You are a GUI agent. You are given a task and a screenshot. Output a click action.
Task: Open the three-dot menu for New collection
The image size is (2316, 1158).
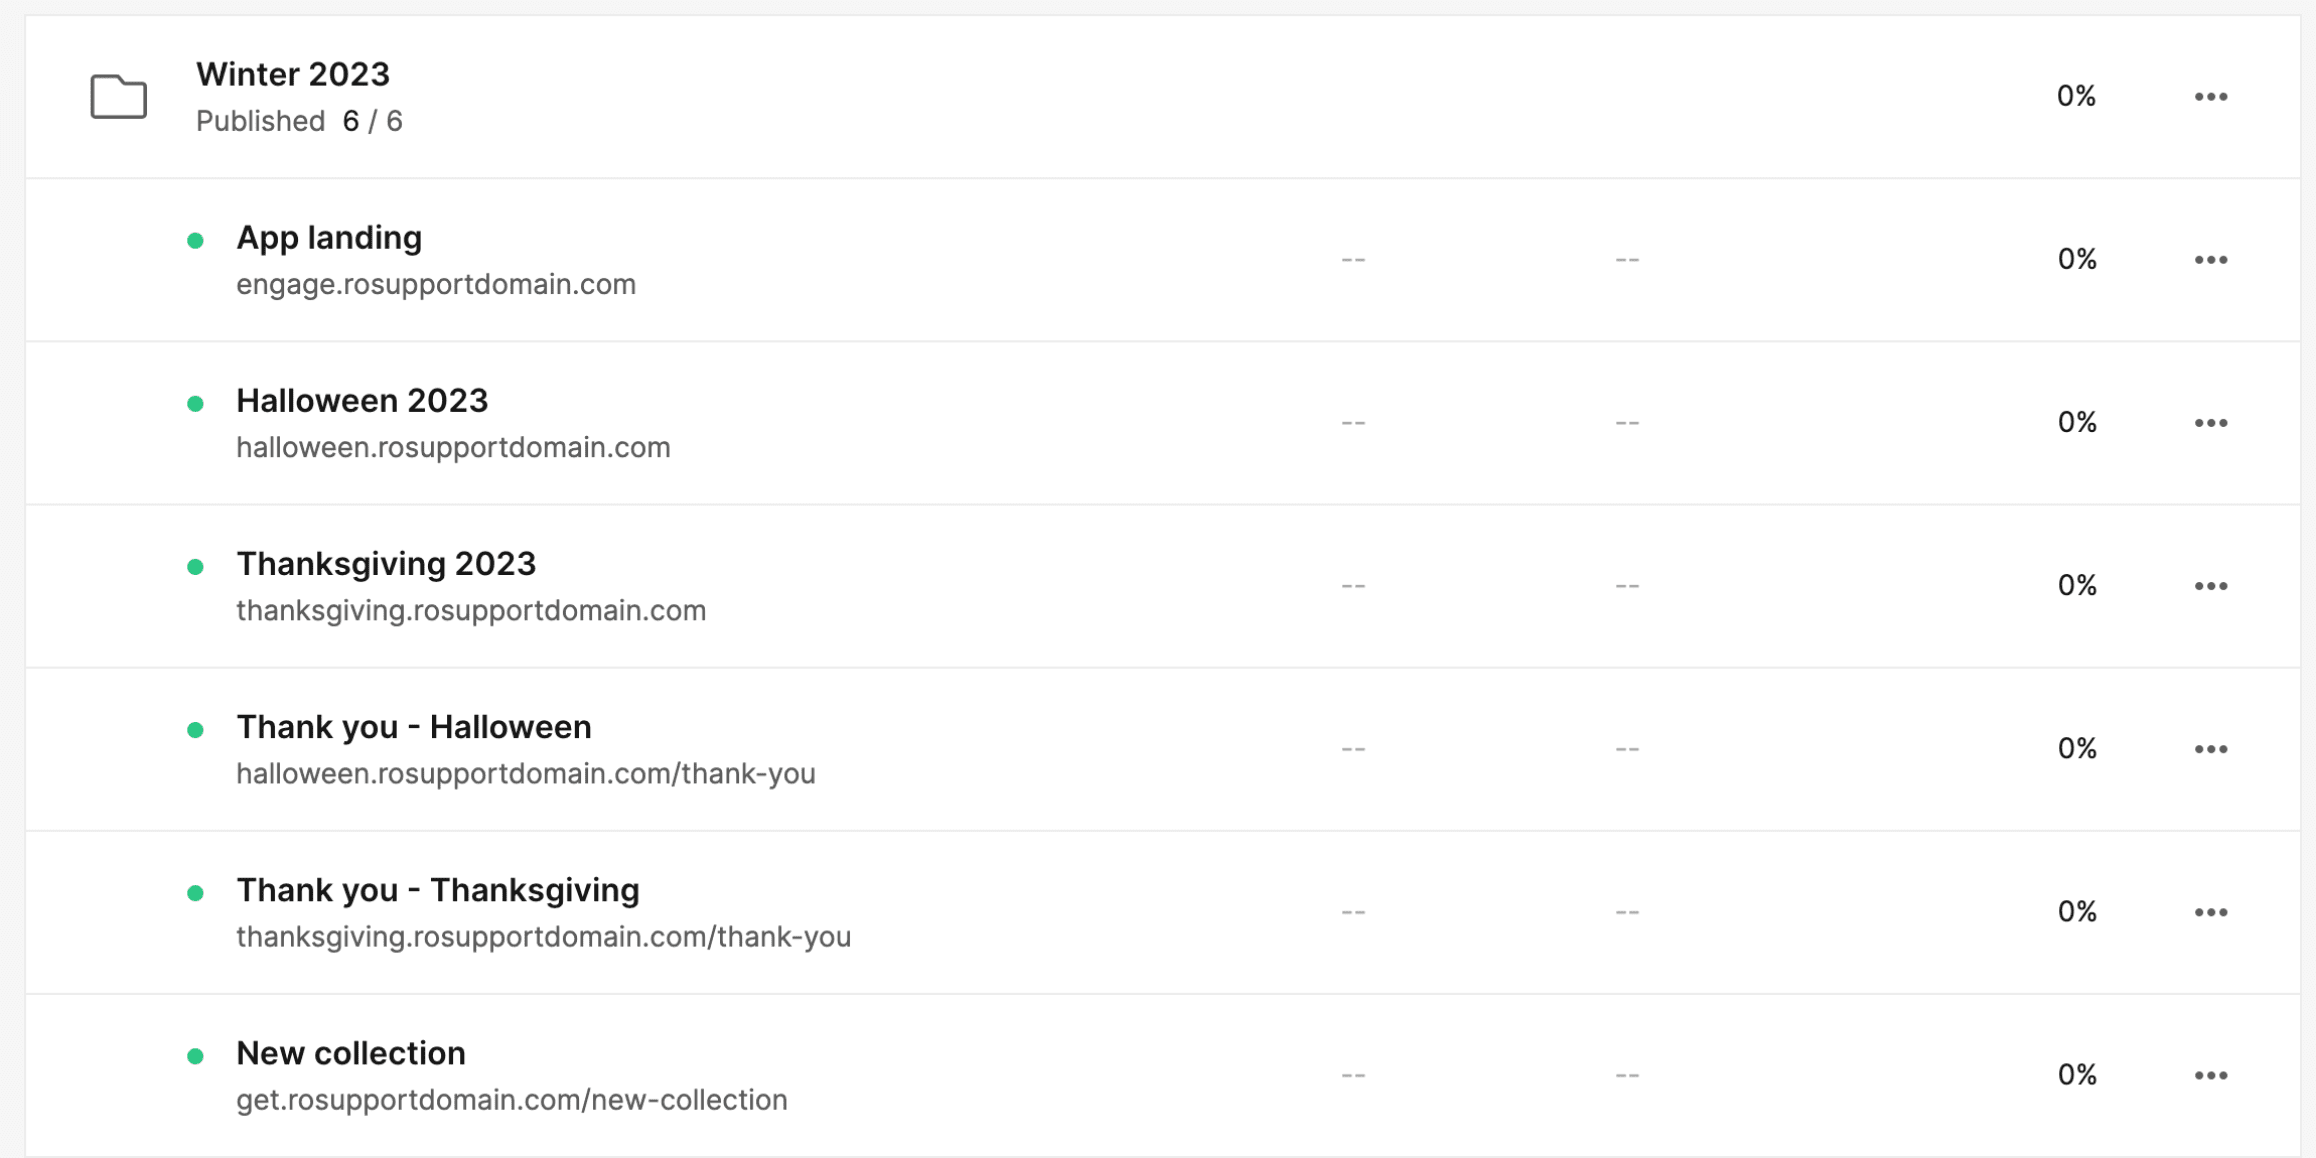pyautogui.click(x=2210, y=1075)
